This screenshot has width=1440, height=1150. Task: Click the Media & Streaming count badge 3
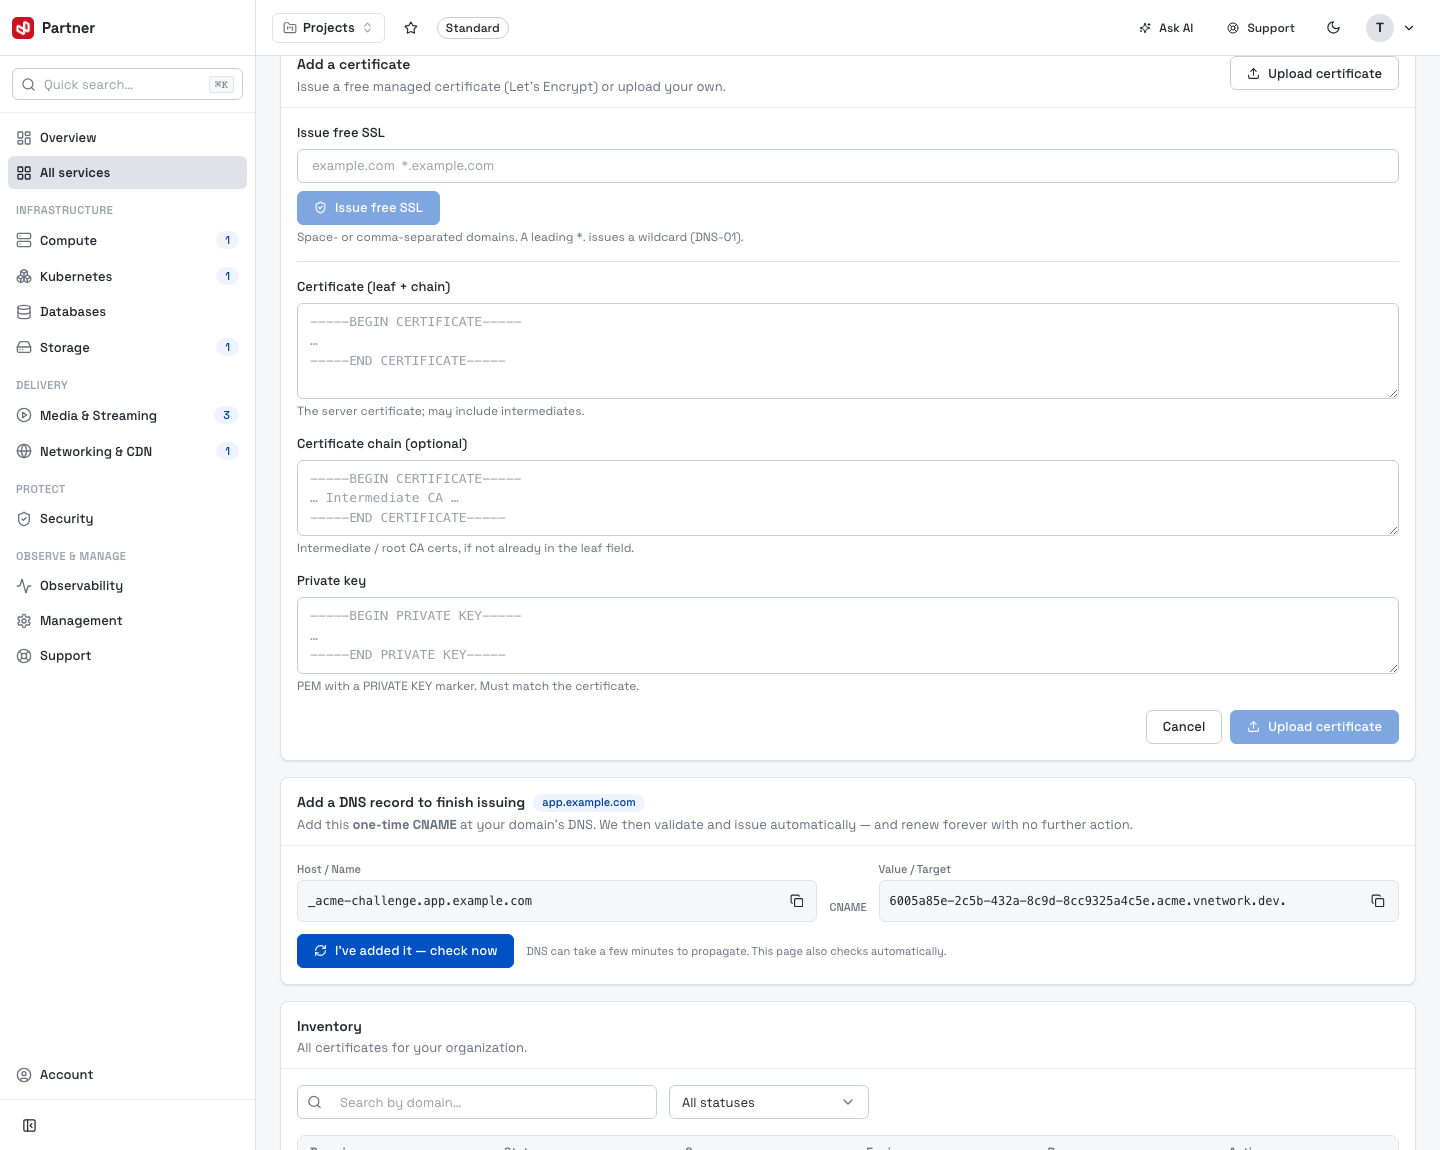click(x=227, y=416)
